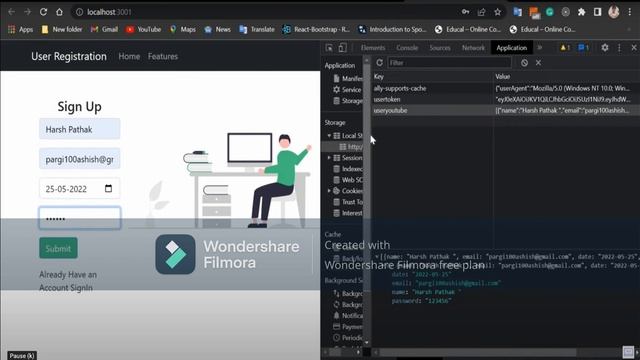Select the Service Workers item

(x=347, y=89)
